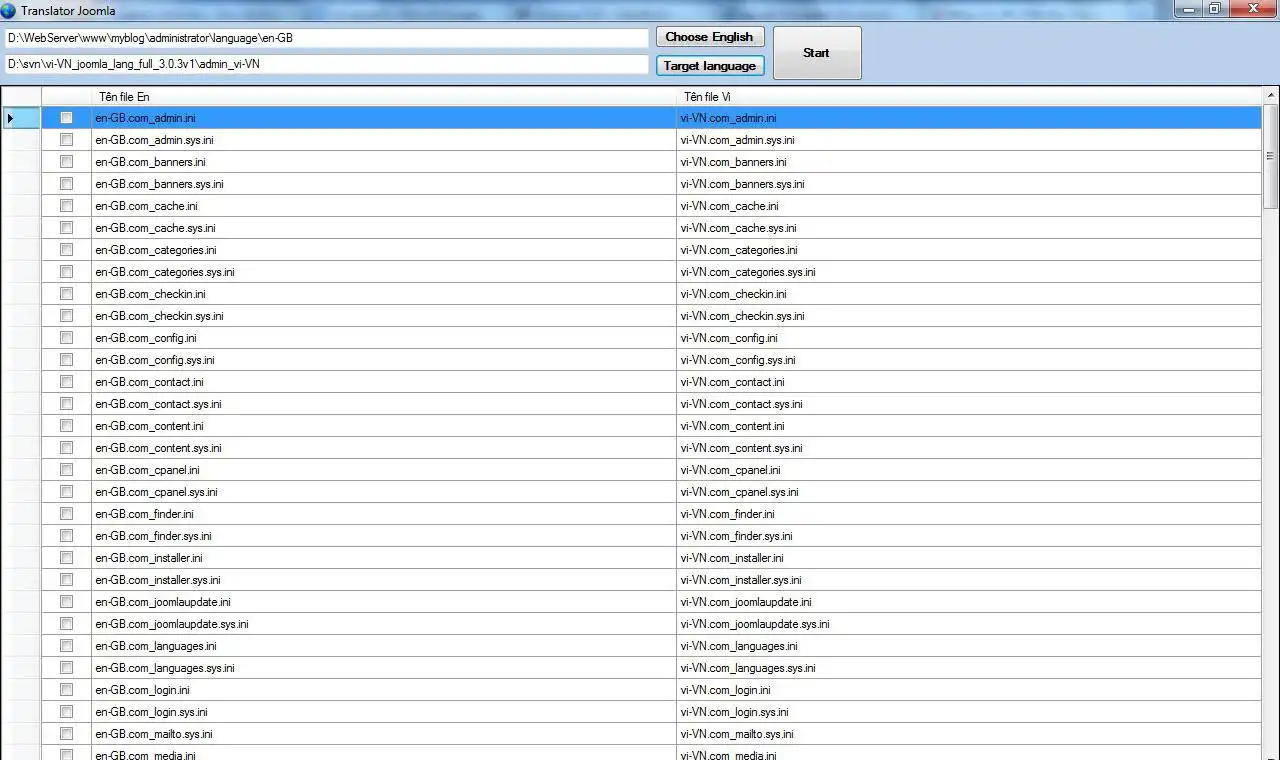Select the en-GB.com_joomlaupdate.sys.ini cell
Screen dimensions: 1280x760
click(384, 624)
